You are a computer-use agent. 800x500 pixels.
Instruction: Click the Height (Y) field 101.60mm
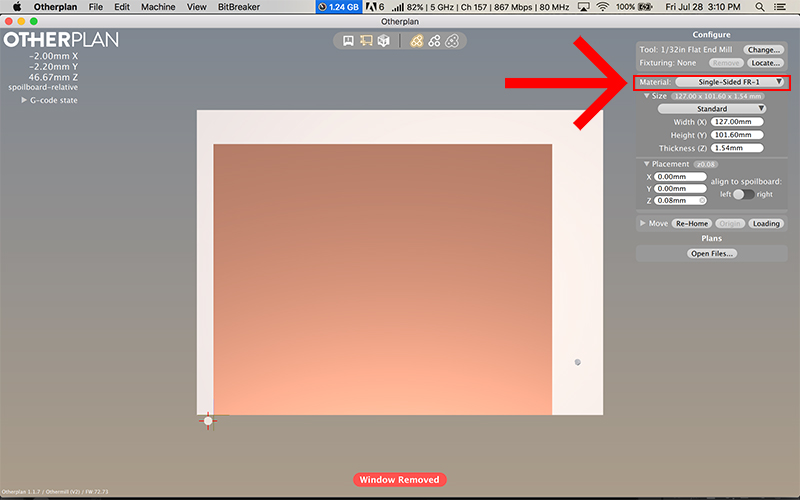click(737, 135)
